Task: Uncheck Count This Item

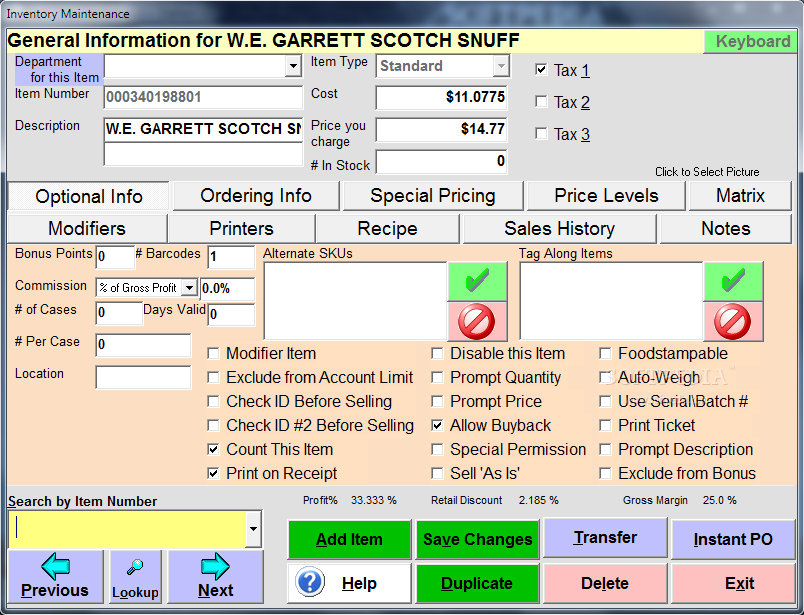Action: [x=213, y=449]
